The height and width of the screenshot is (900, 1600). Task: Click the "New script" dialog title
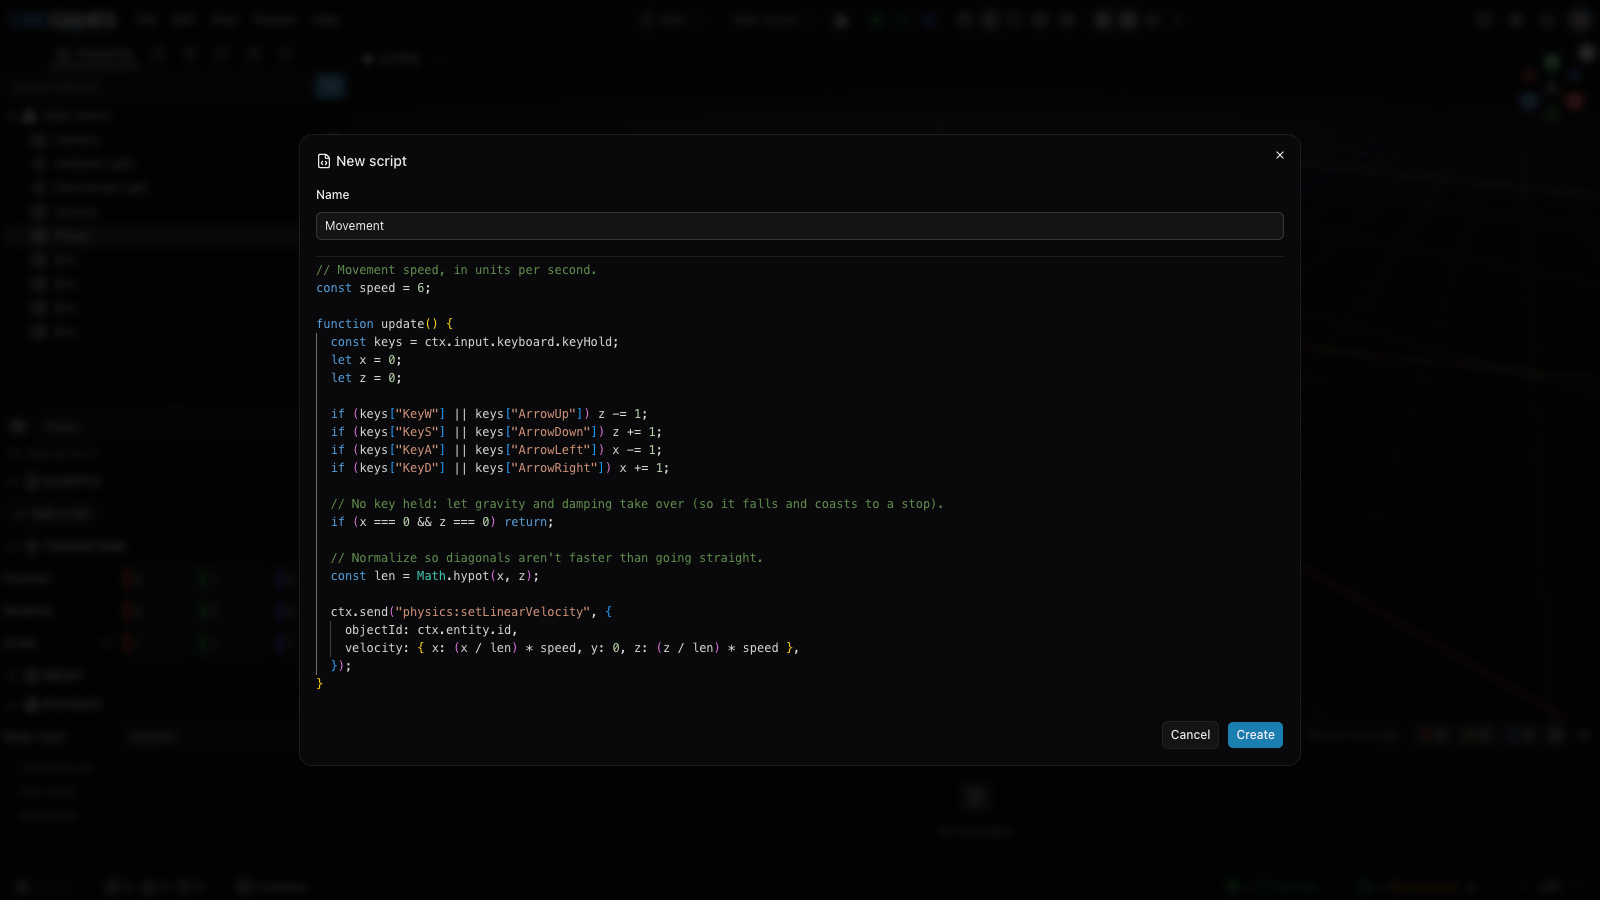pyautogui.click(x=371, y=161)
